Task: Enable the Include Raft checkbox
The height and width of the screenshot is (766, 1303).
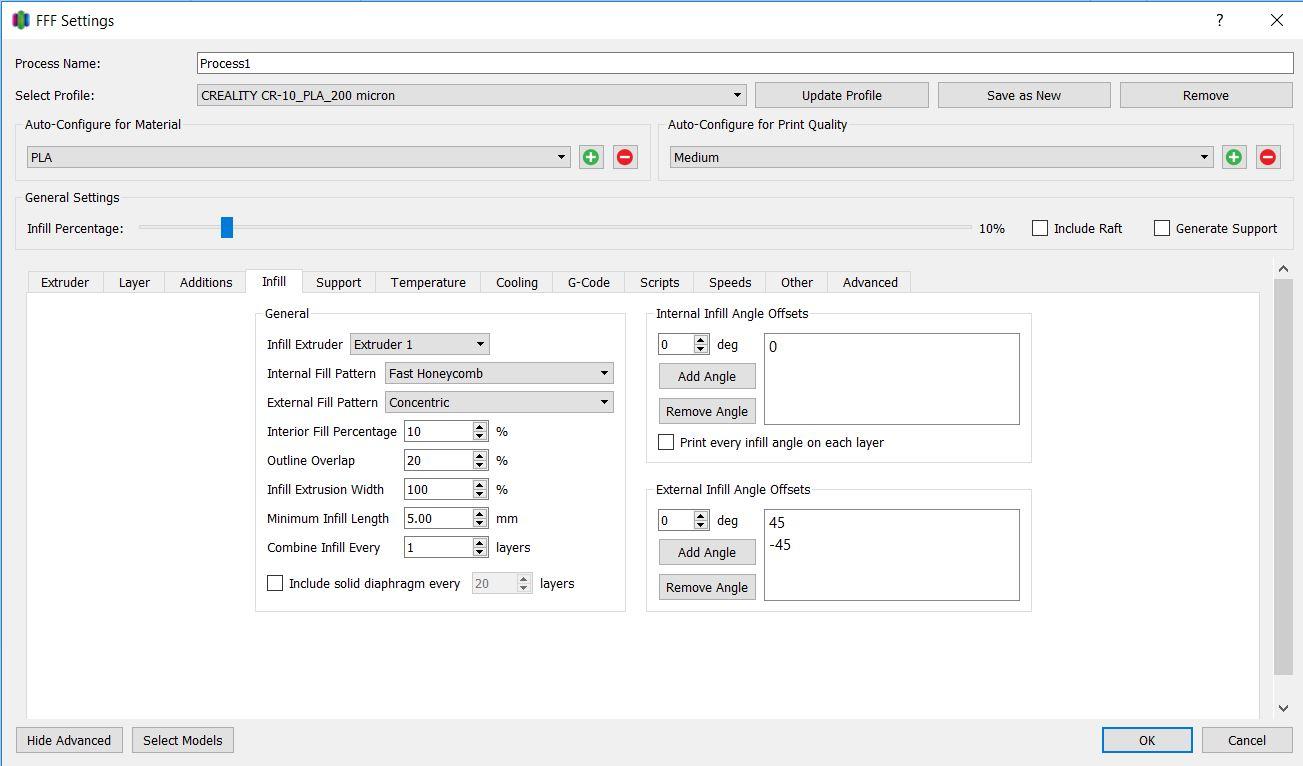Action: tap(1040, 228)
